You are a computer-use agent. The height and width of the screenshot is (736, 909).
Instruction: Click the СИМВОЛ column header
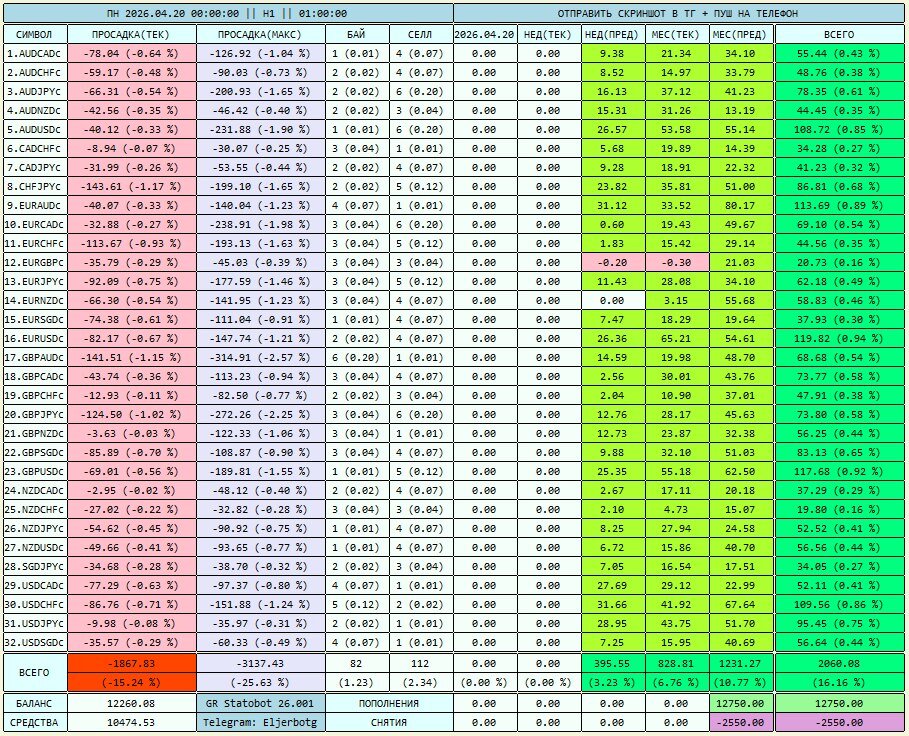click(35, 34)
